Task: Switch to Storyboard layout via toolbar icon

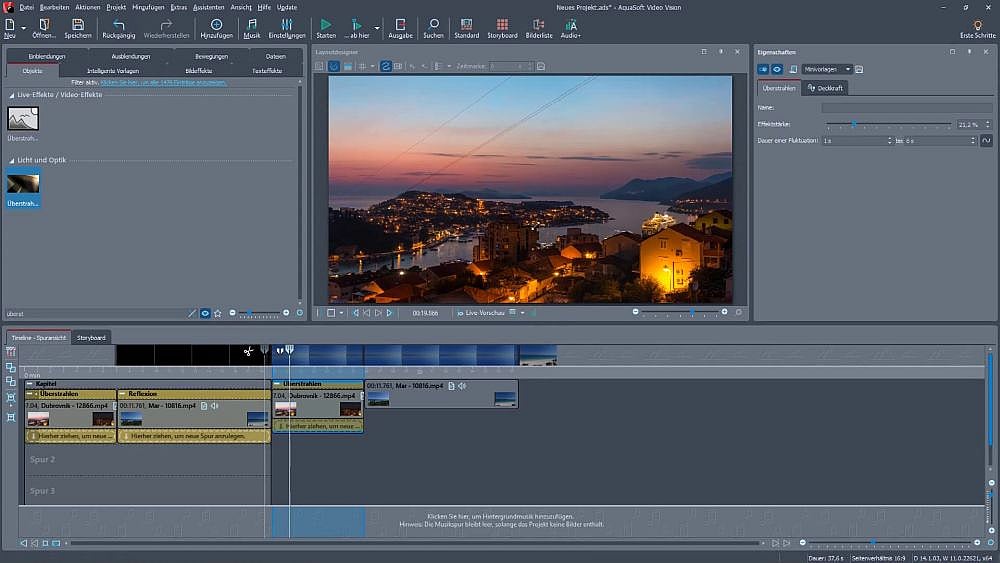Action: [502, 25]
